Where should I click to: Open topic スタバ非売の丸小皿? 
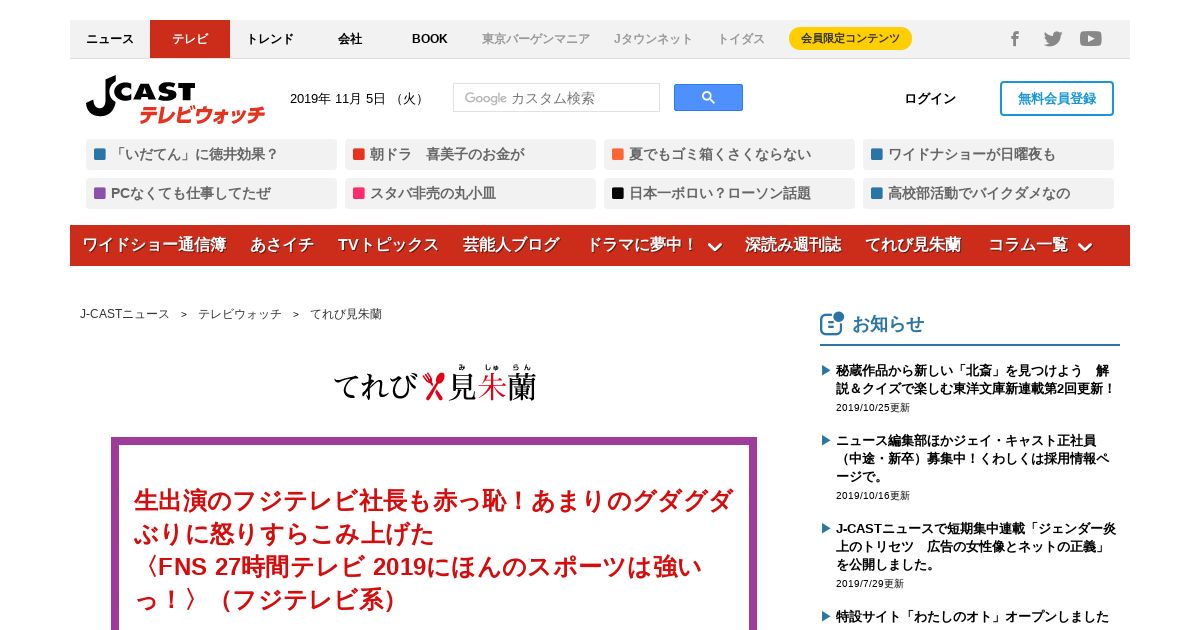click(x=470, y=193)
